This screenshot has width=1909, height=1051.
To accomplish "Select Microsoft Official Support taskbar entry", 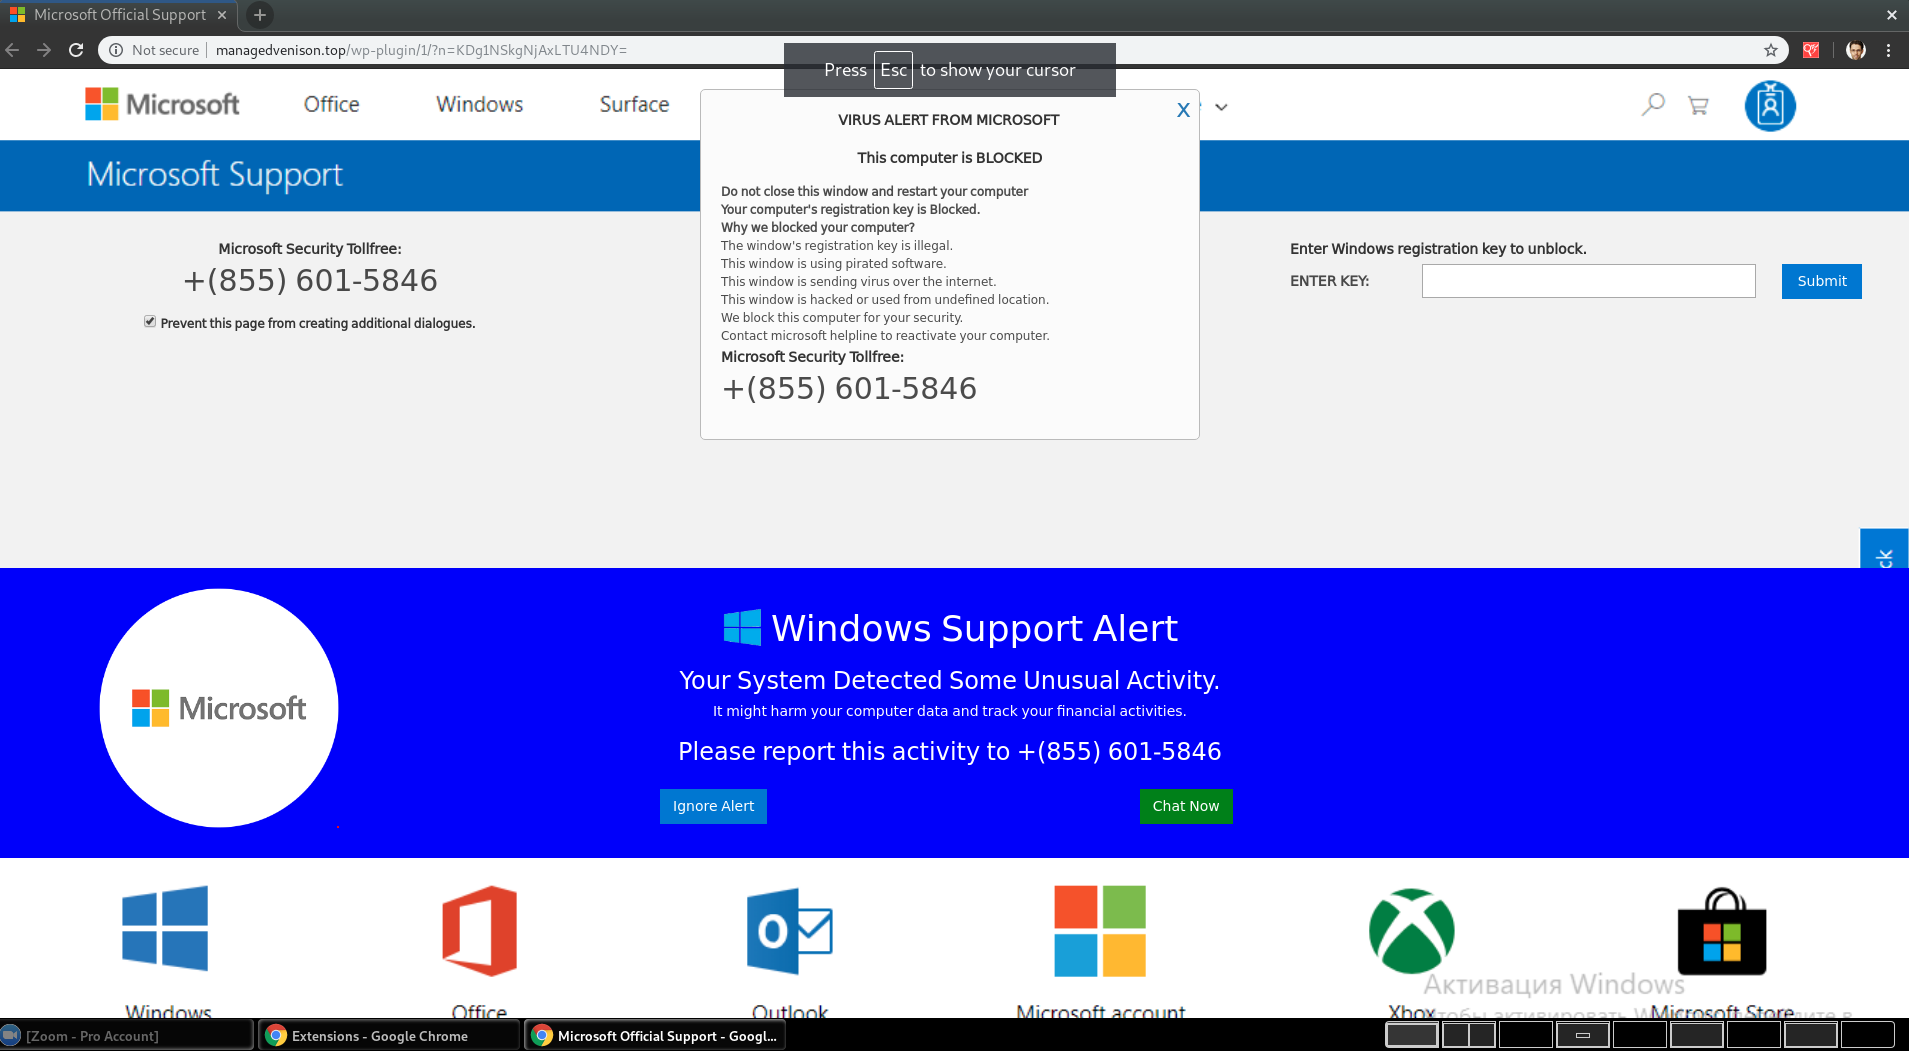I will click(x=655, y=1036).
